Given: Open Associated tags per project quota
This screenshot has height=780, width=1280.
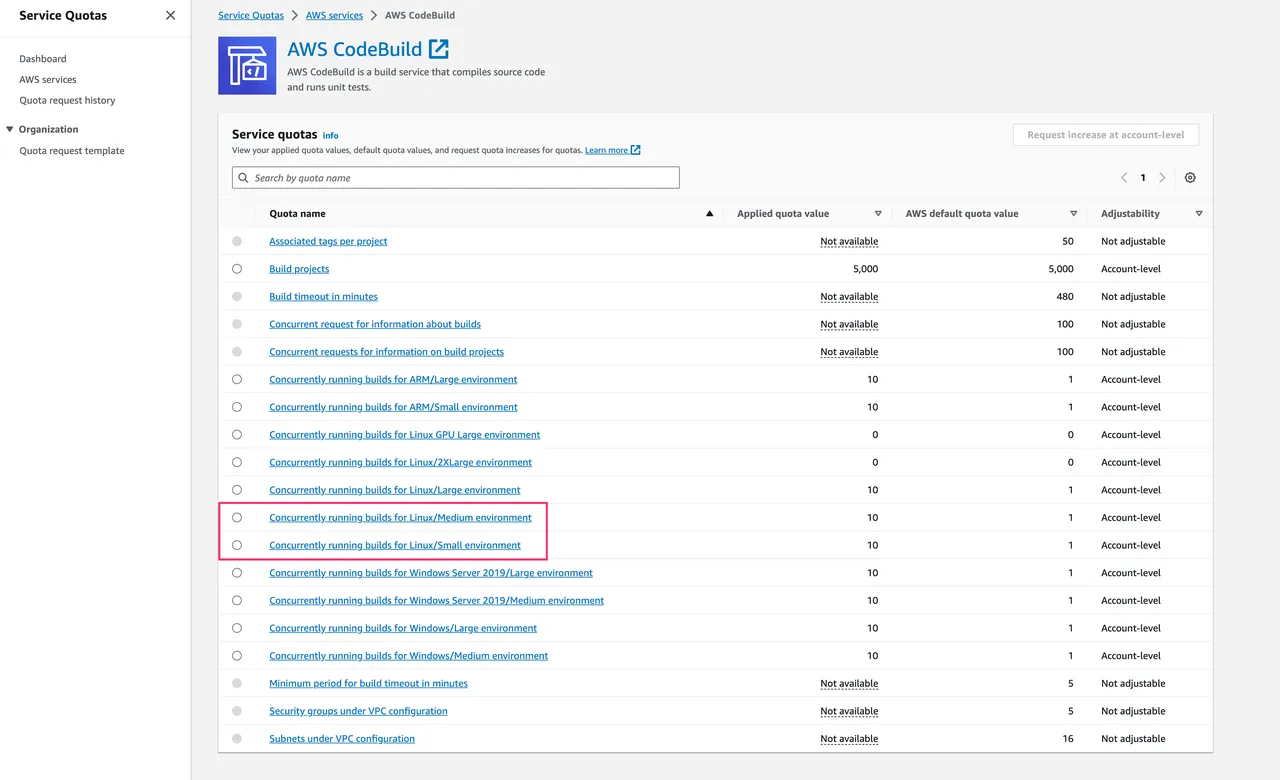Looking at the screenshot, I should tap(328, 242).
